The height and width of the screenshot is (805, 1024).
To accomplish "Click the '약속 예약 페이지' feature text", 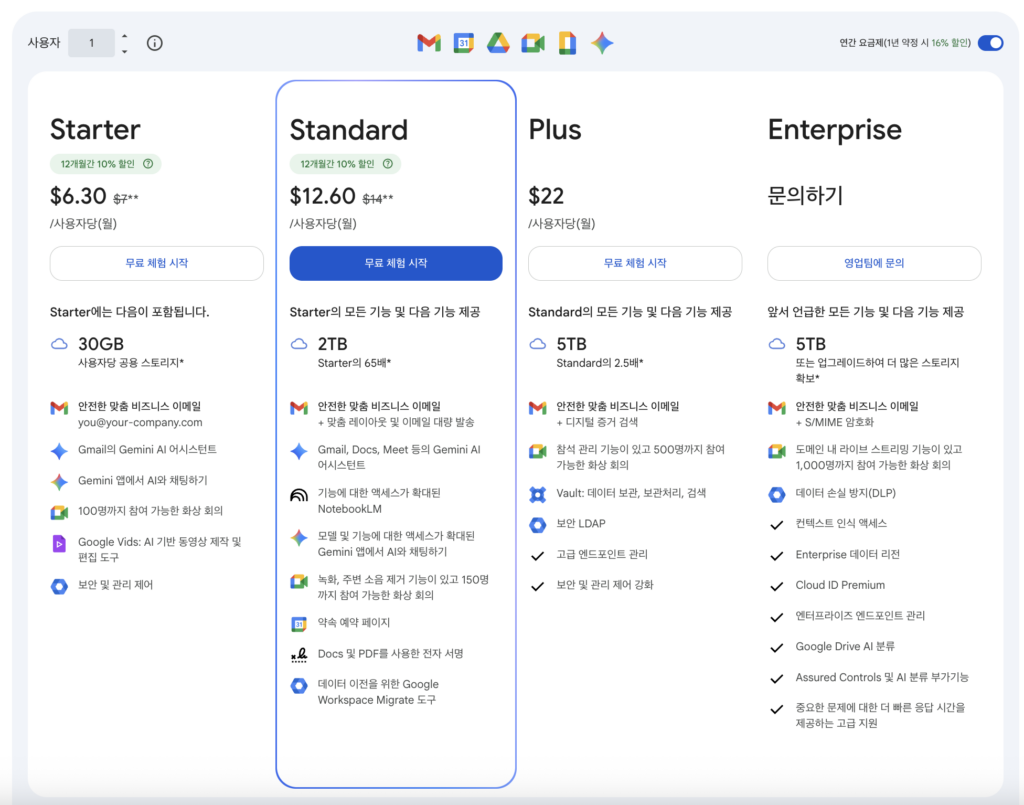I will (x=354, y=622).
